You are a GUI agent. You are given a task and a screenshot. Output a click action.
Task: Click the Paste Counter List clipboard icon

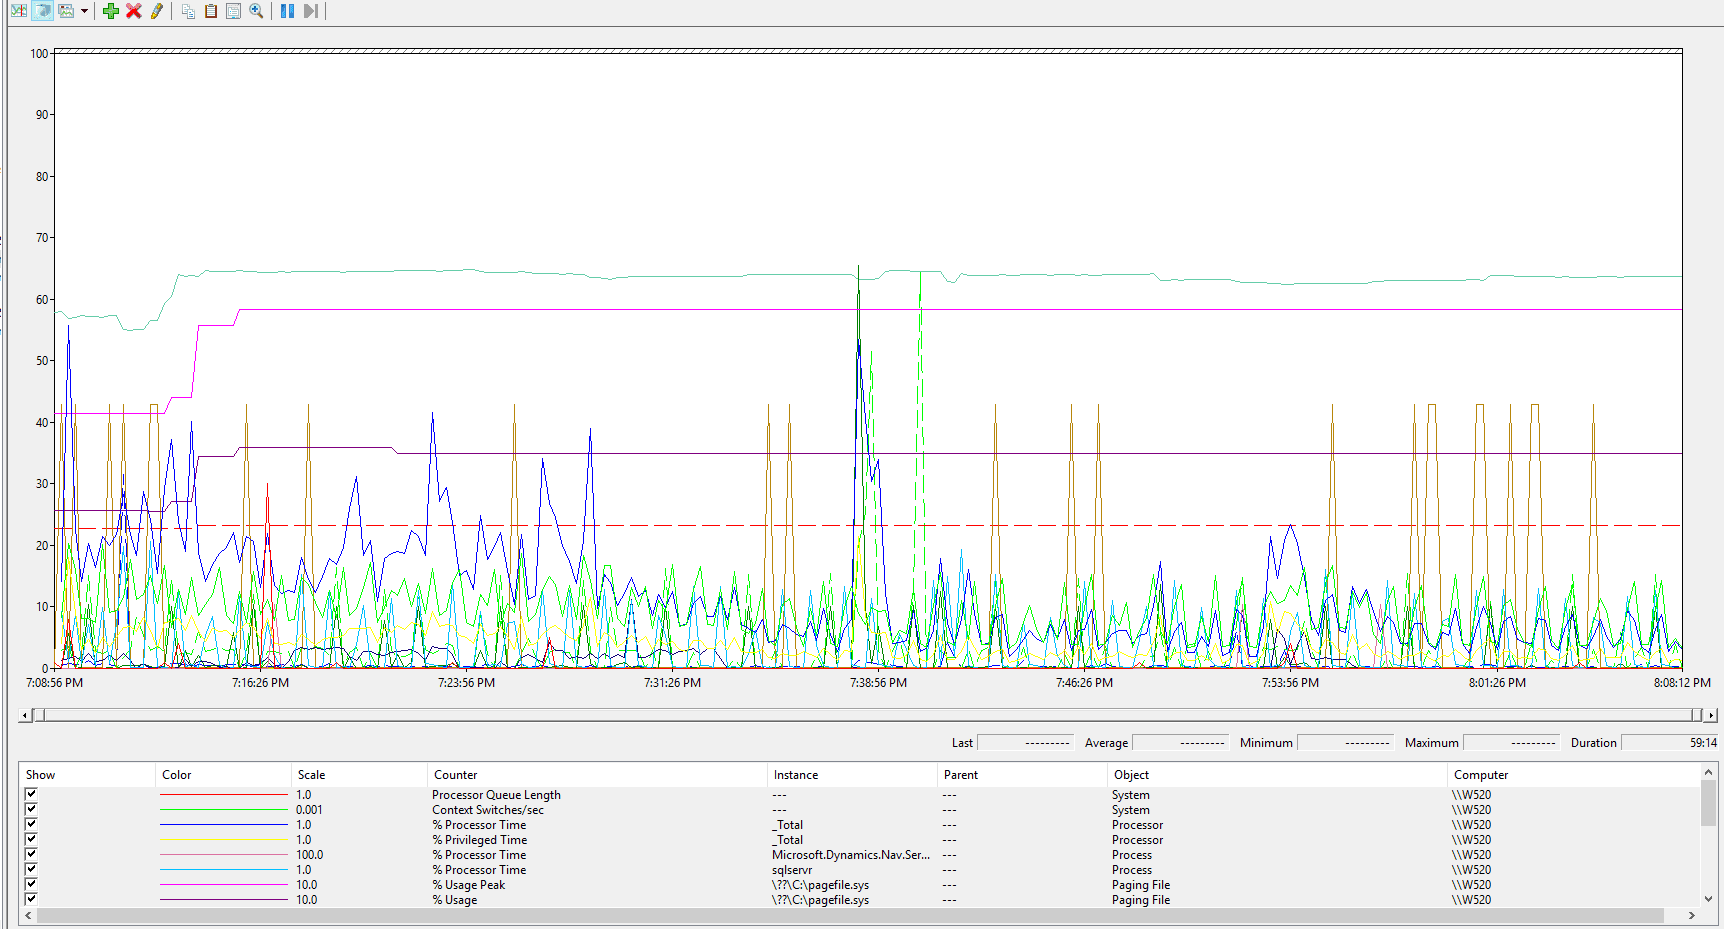pos(211,11)
